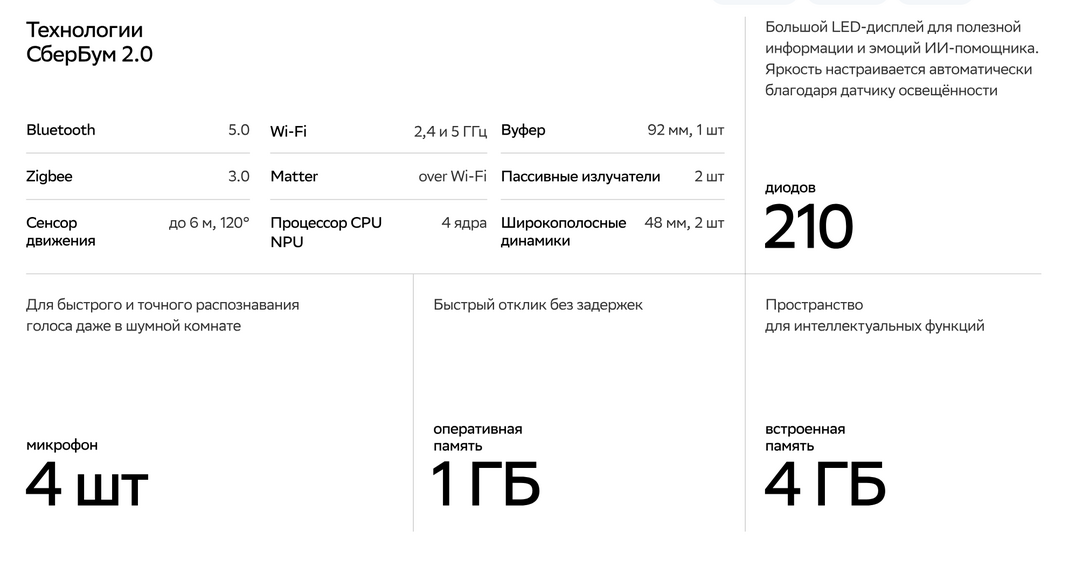
Task: Select the "Процессор CPU NPU" label
Action: (x=326, y=232)
